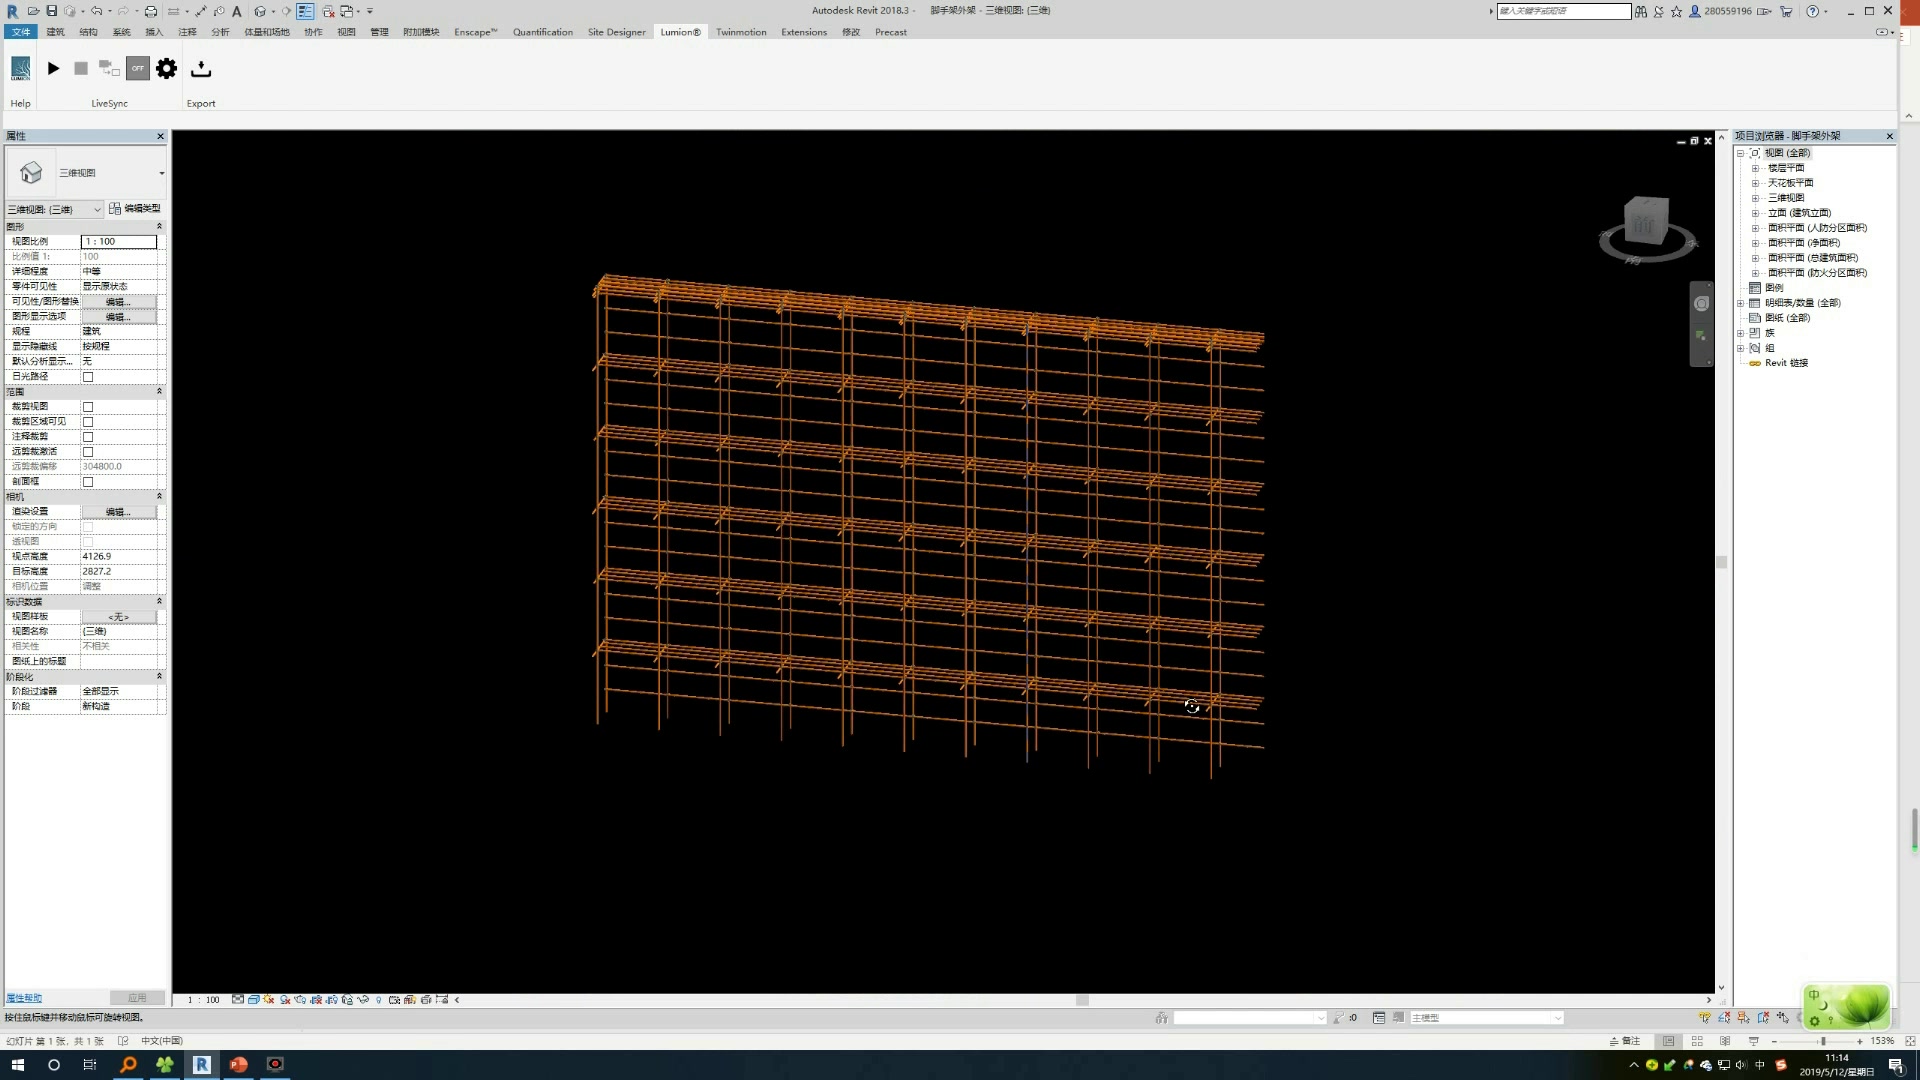Toggle sun path icon in view control bar
This screenshot has height=1080, width=1920.
269,999
